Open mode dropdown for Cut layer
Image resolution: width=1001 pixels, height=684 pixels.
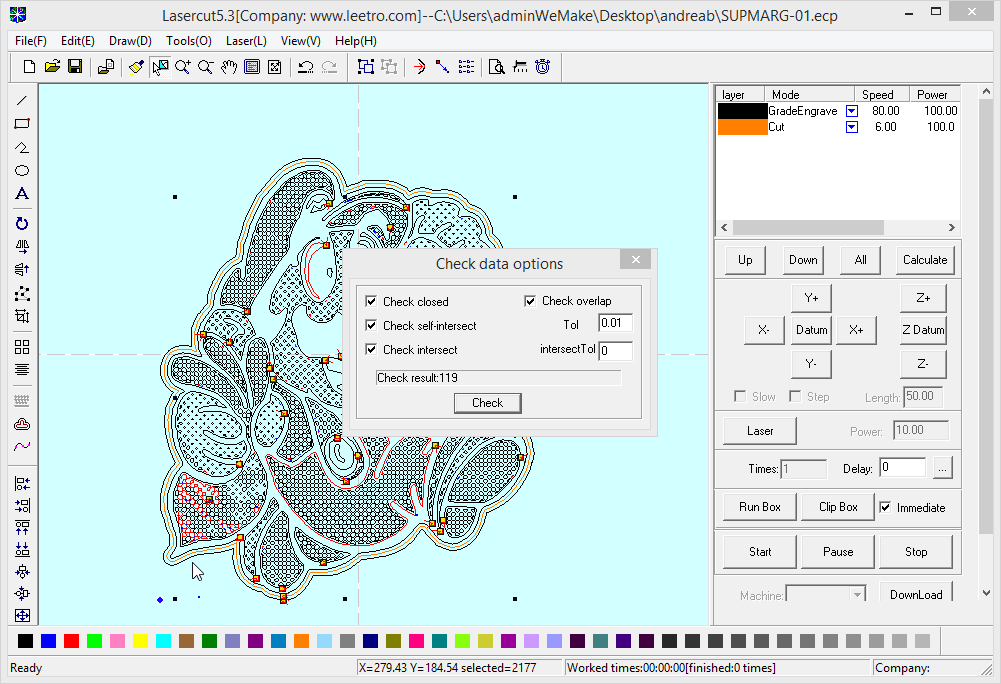click(x=852, y=127)
